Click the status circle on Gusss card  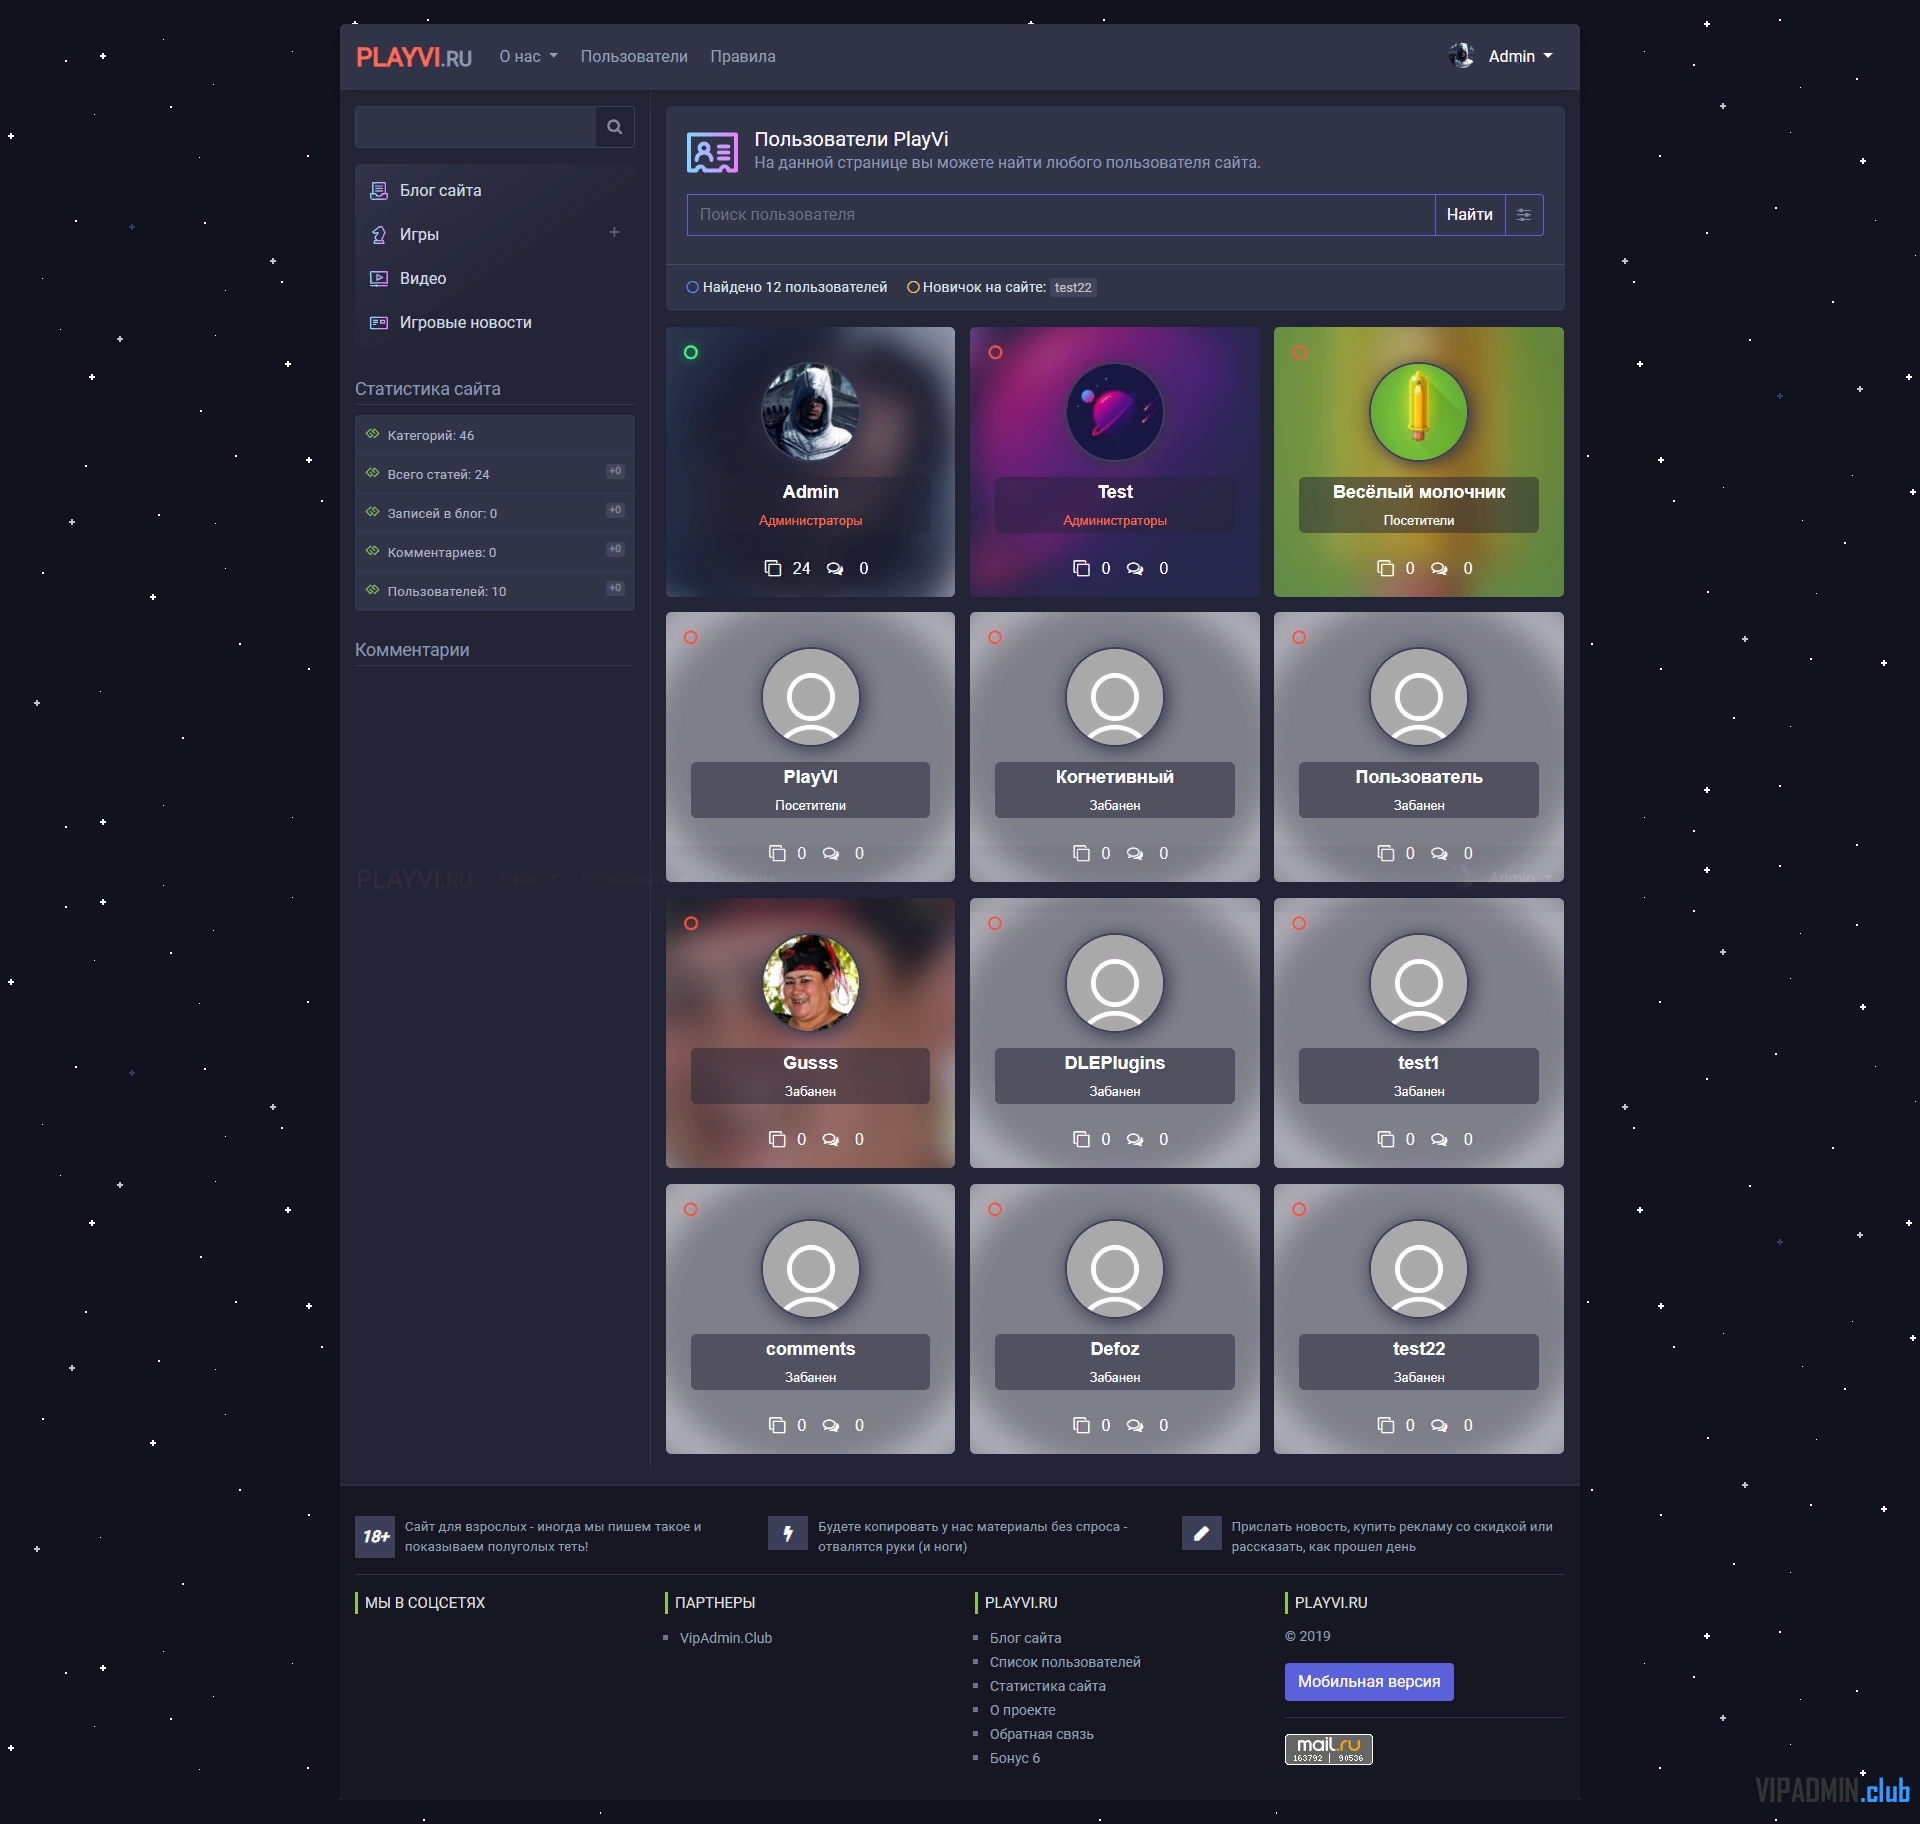[x=691, y=924]
